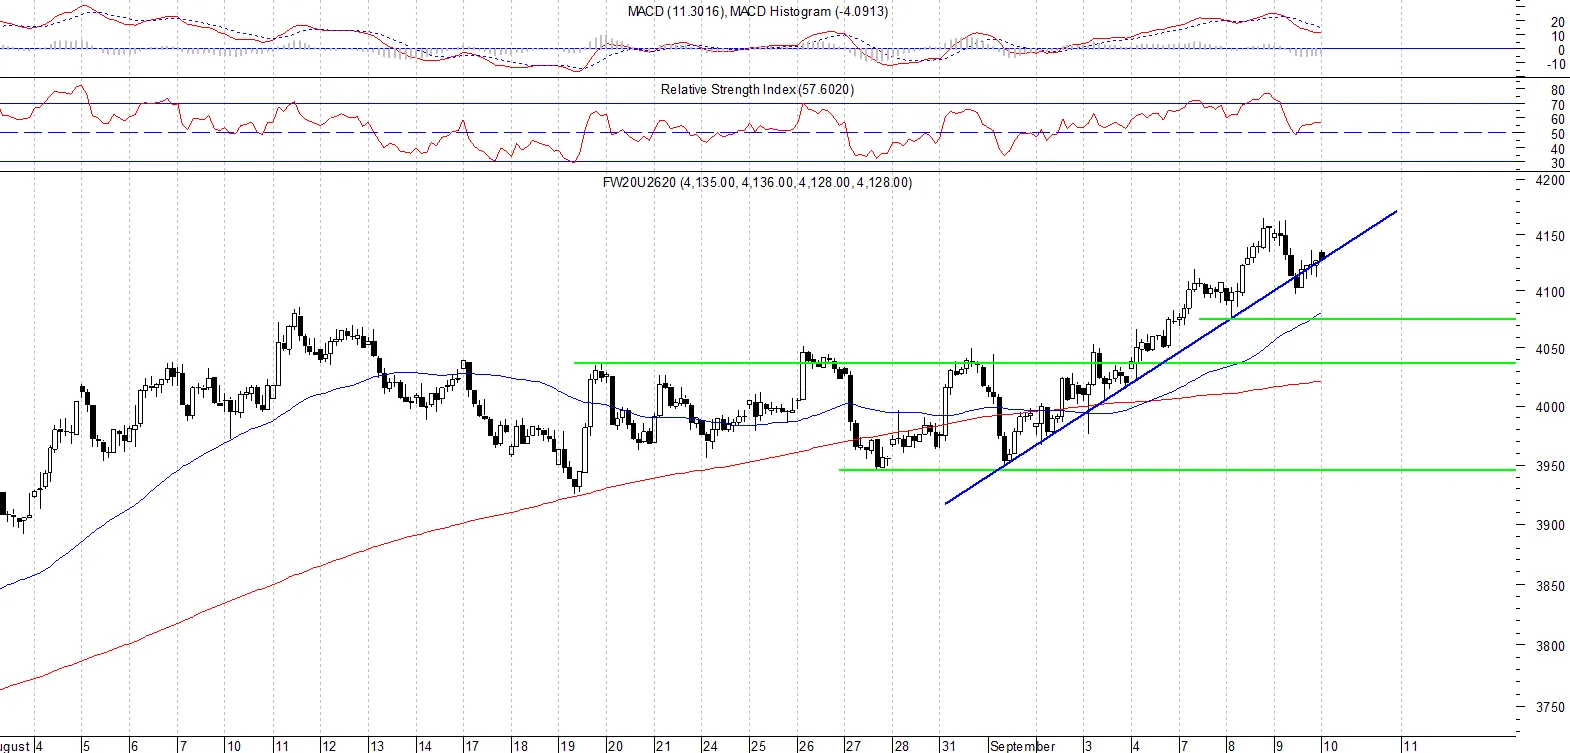Select date axis label 18

pos(520,746)
